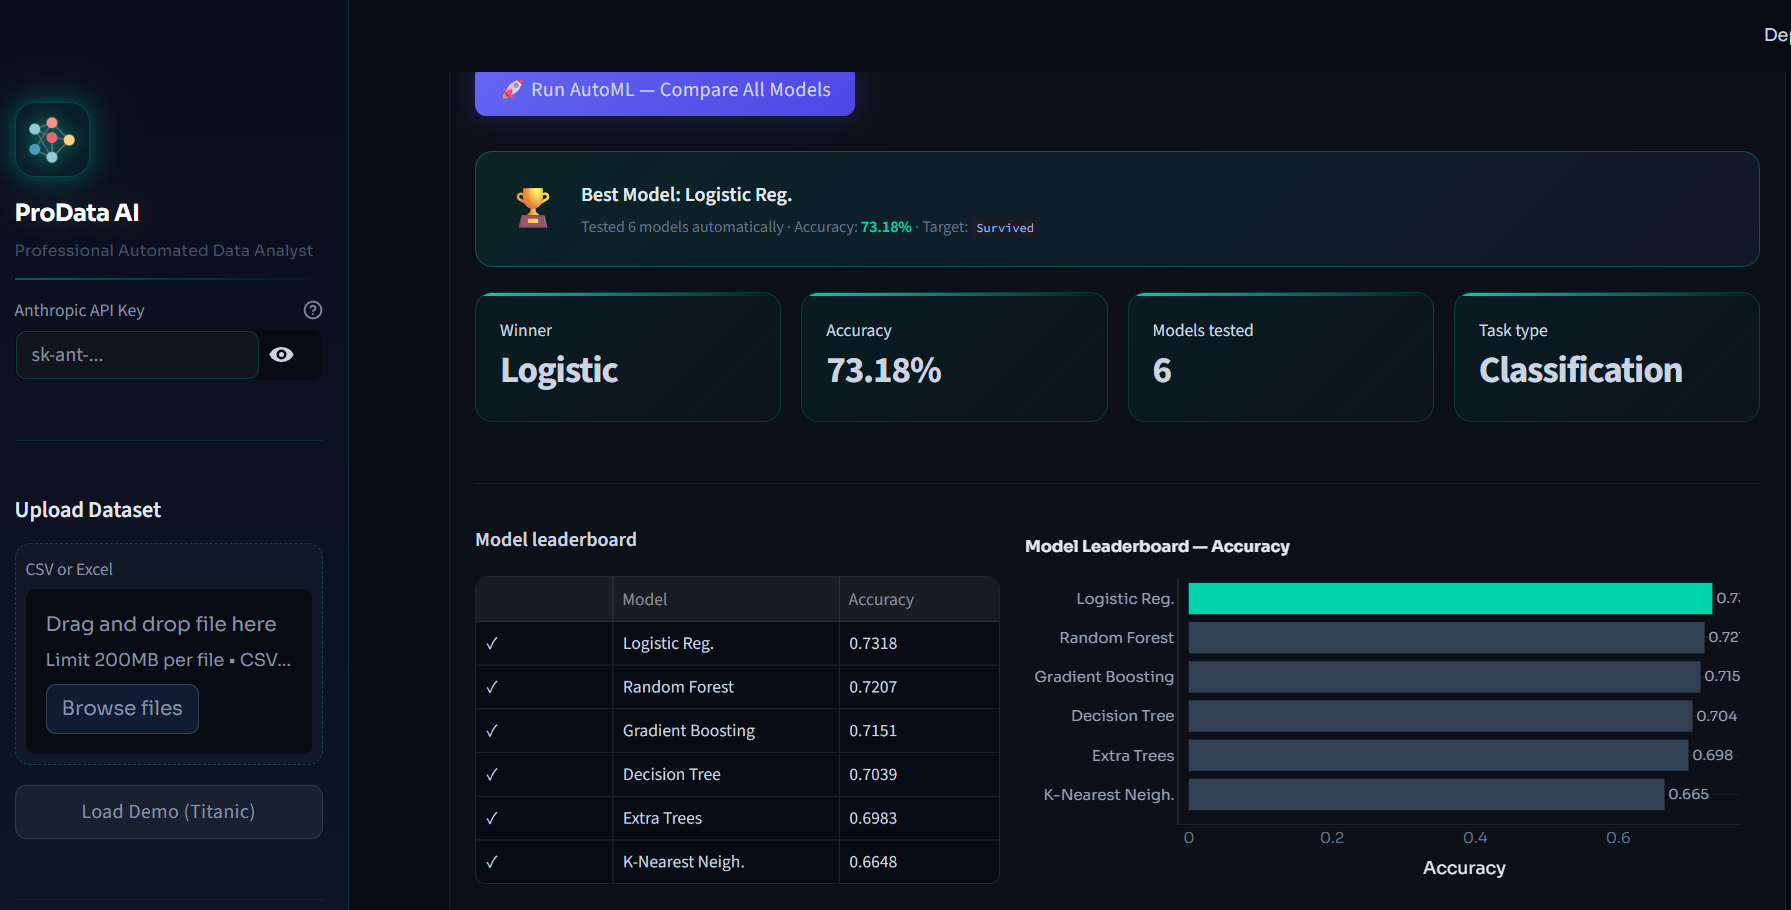
Task: Select the teal Logistic Reg. accuracy bar
Action: coord(1450,598)
